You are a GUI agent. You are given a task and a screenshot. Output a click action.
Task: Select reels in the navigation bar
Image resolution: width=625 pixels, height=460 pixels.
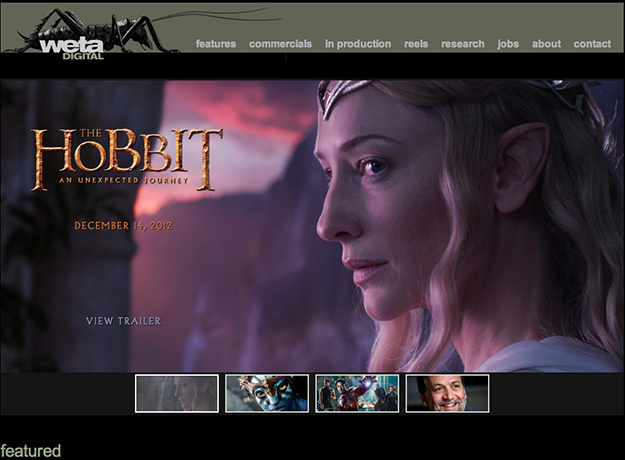tap(416, 44)
